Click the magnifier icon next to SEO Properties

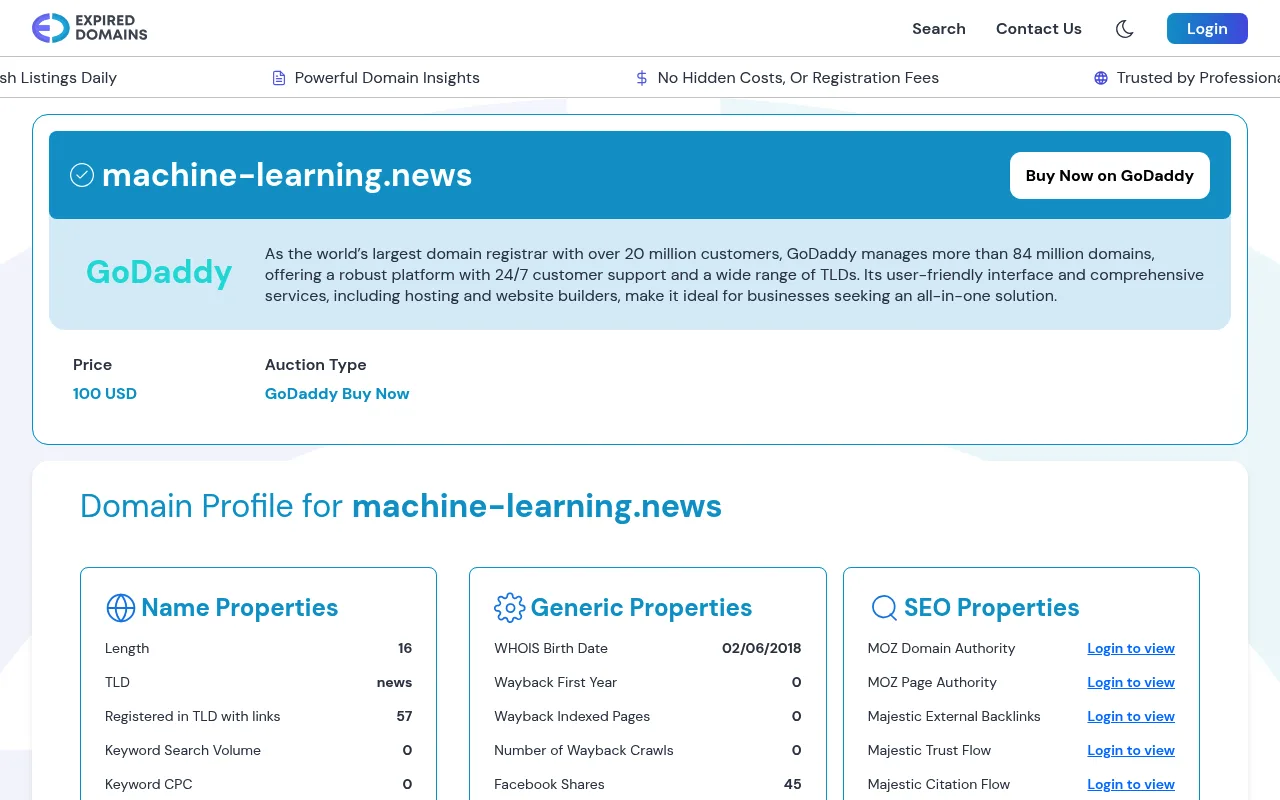884,608
